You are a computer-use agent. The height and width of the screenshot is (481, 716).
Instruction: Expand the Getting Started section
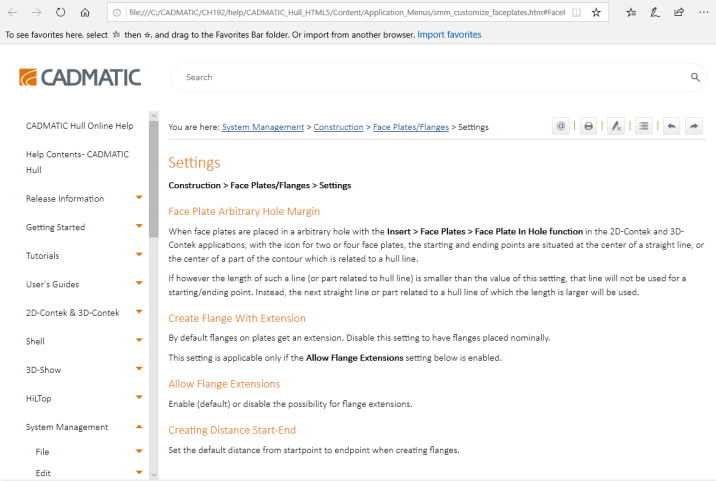click(139, 227)
